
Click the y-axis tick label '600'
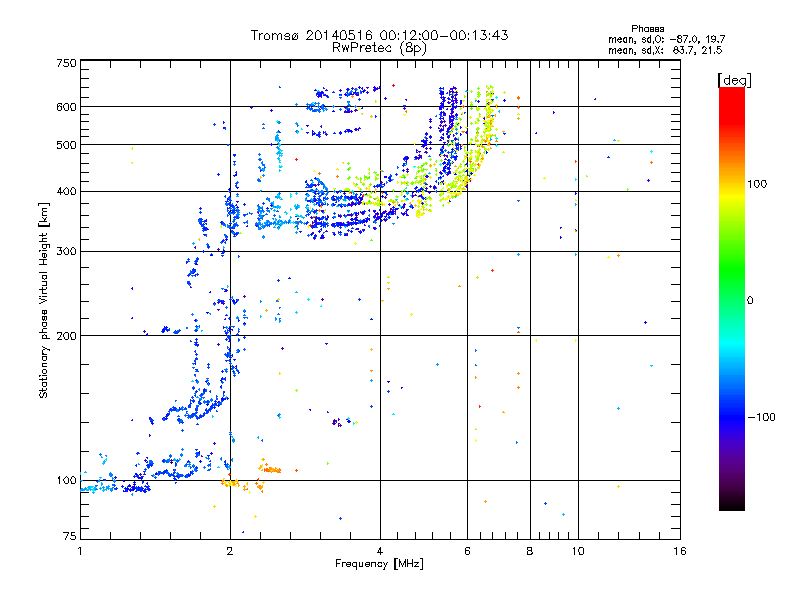(66, 107)
